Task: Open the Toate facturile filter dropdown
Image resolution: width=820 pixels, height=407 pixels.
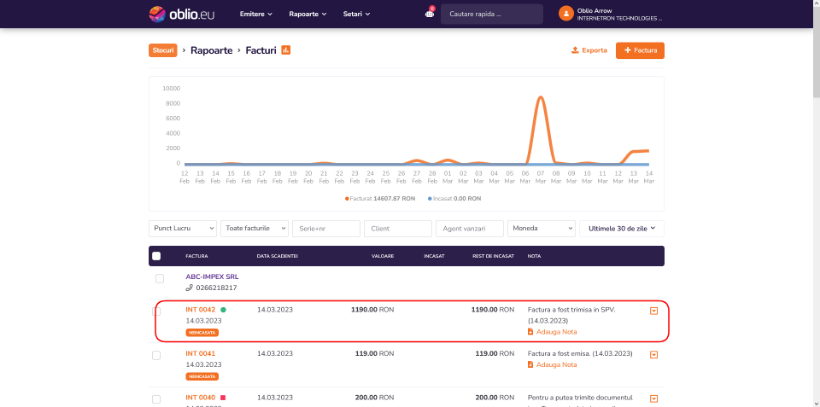Action: click(x=255, y=229)
